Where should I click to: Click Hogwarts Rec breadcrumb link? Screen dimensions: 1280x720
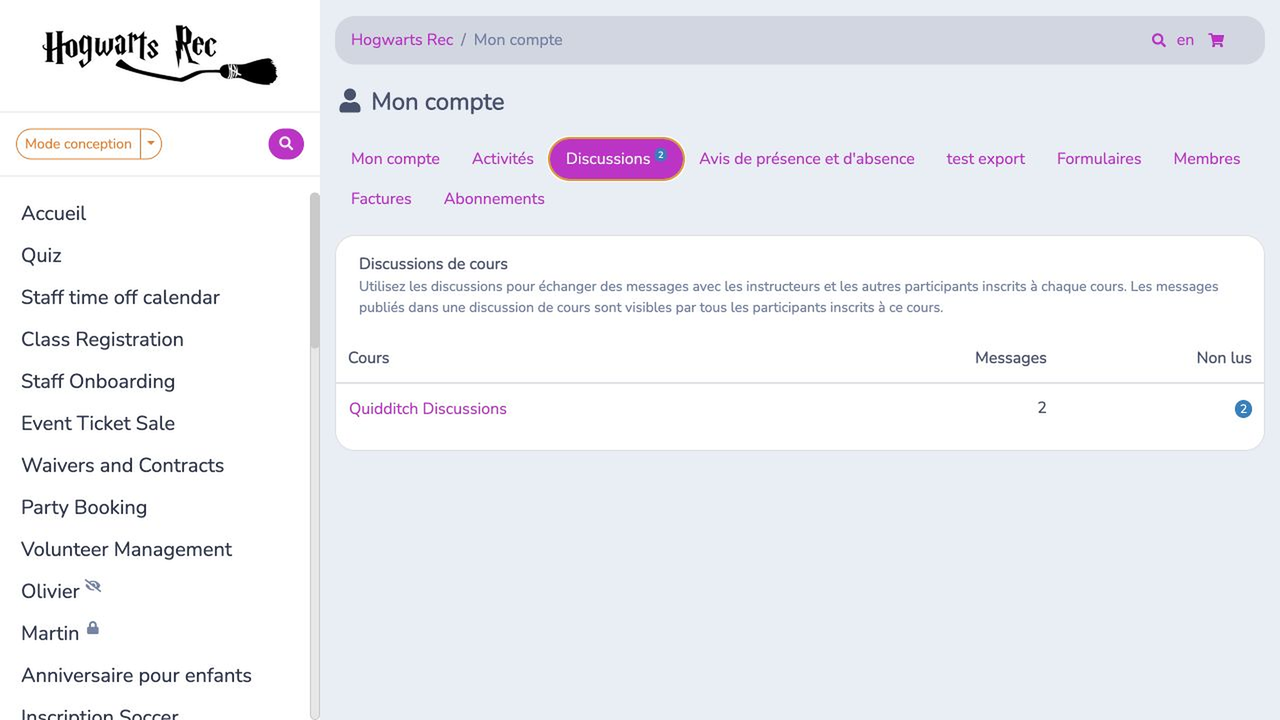(402, 40)
